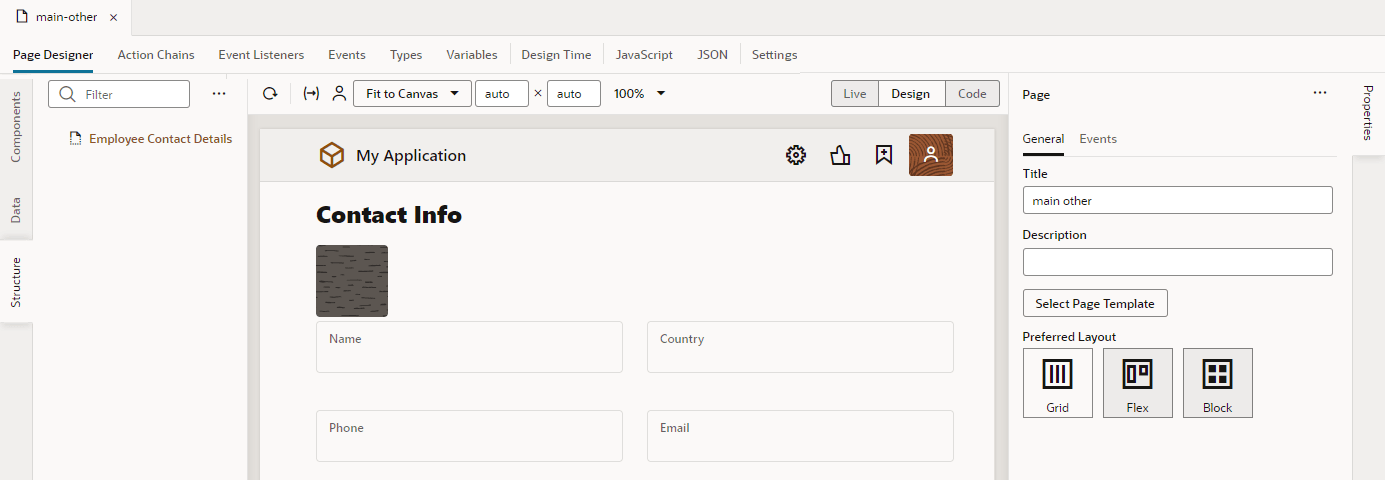The width and height of the screenshot is (1385, 480).
Task: Click the Country input on canvas
Action: 800,347
